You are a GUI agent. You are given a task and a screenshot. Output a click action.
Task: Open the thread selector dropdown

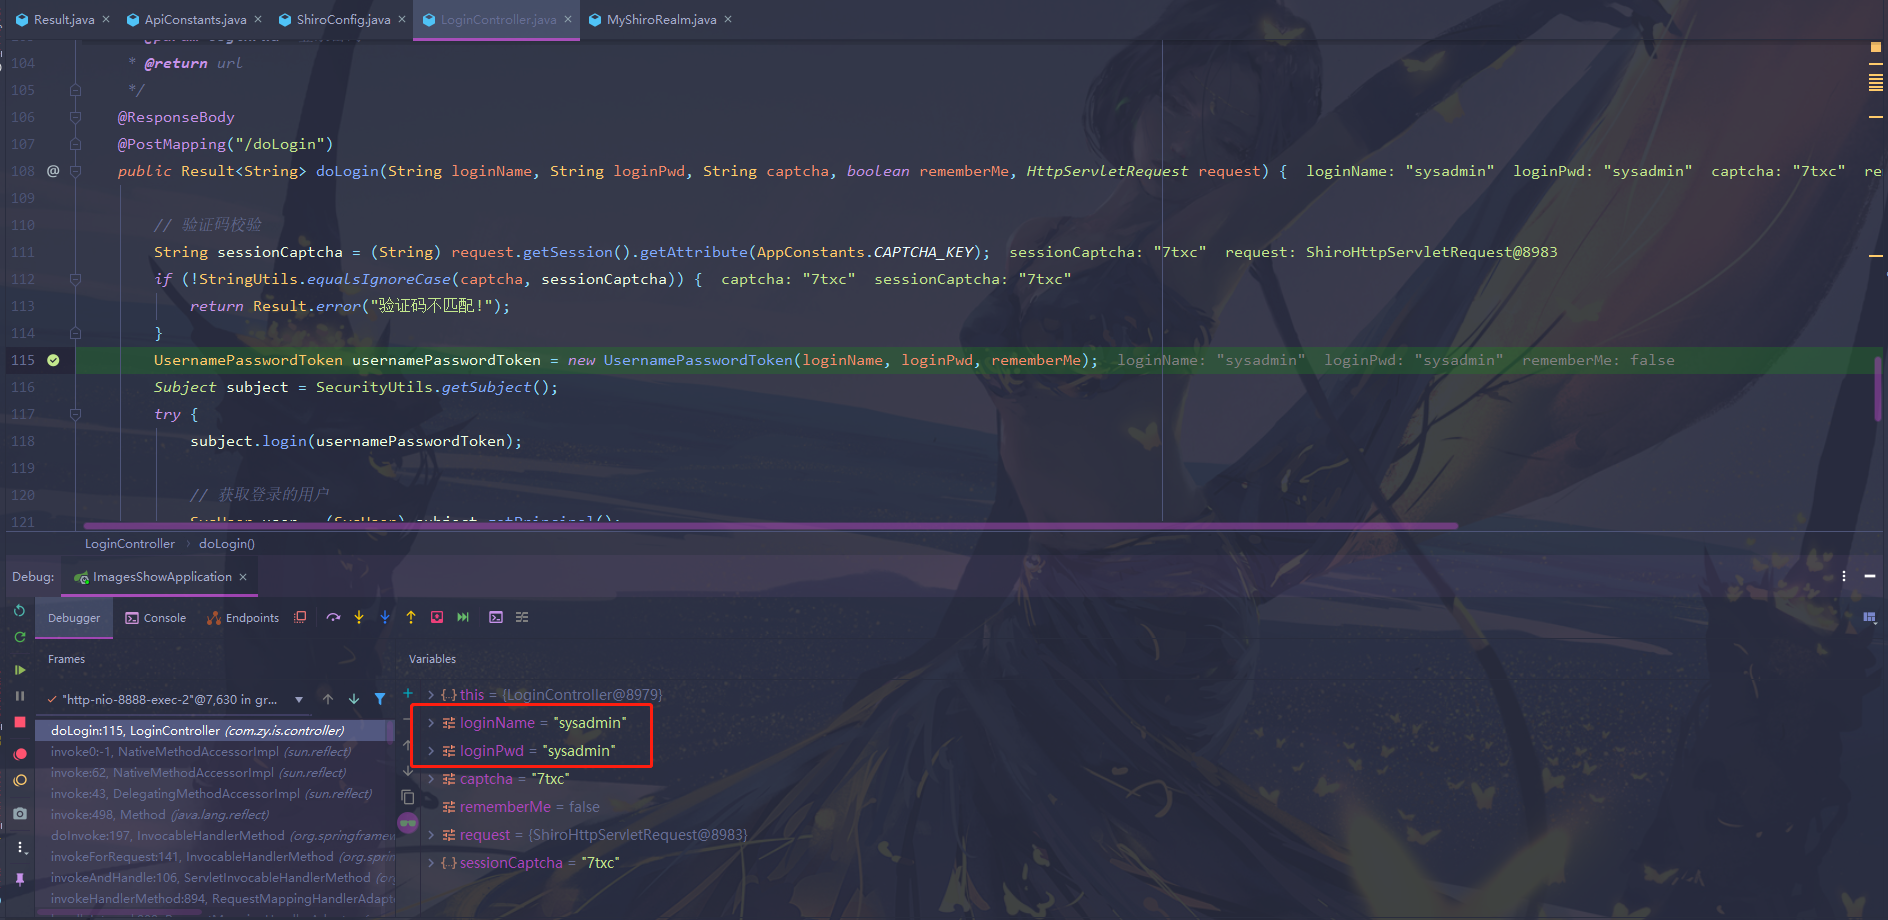299,699
